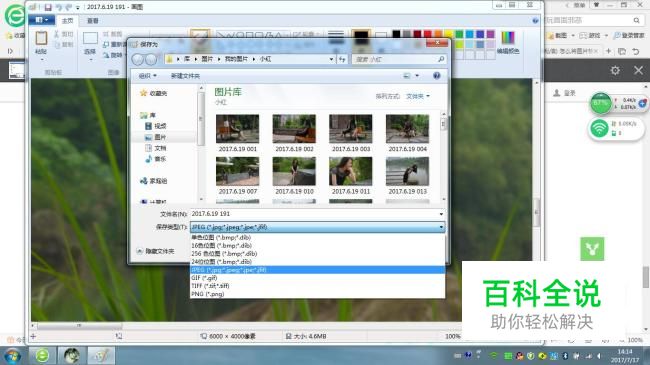The height and width of the screenshot is (365, 650).
Task: Open the view options dropdown arrow in the dialog toolbar
Action: pyautogui.click(x=417, y=75)
